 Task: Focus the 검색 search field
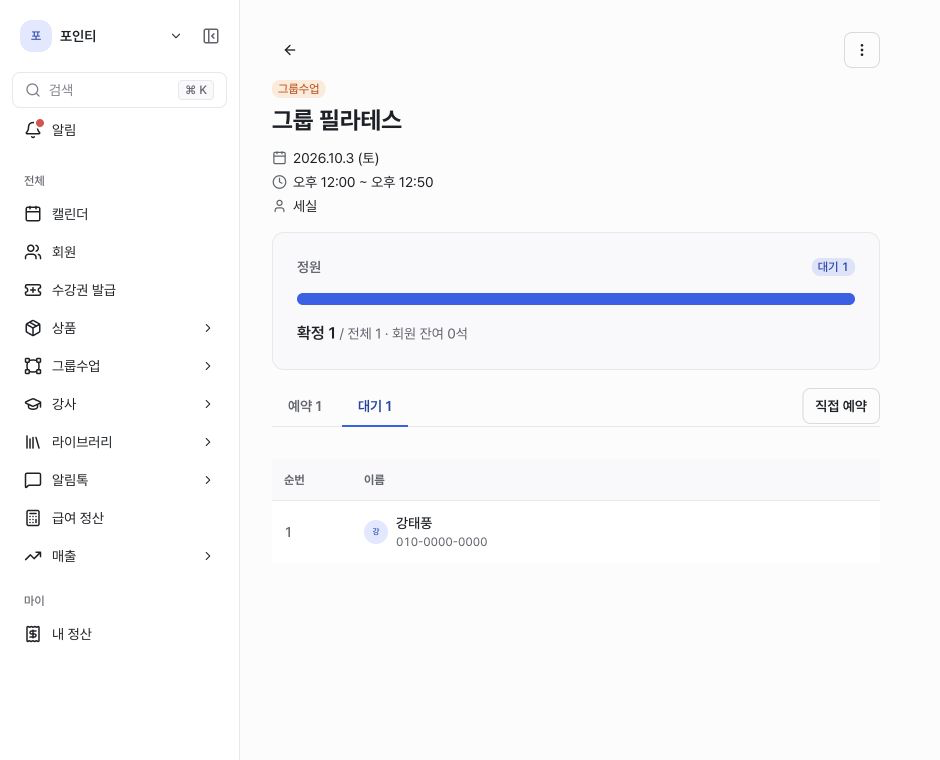click(119, 90)
